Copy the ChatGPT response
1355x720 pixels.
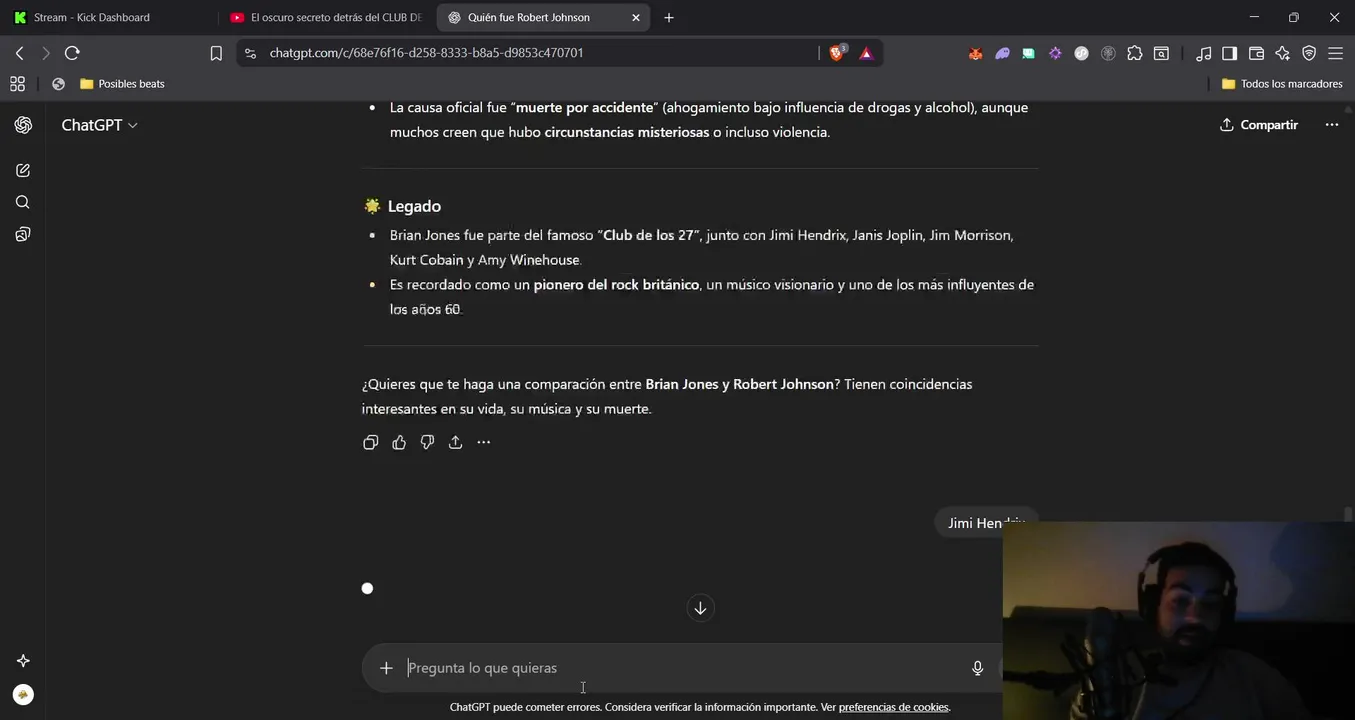pos(371,442)
